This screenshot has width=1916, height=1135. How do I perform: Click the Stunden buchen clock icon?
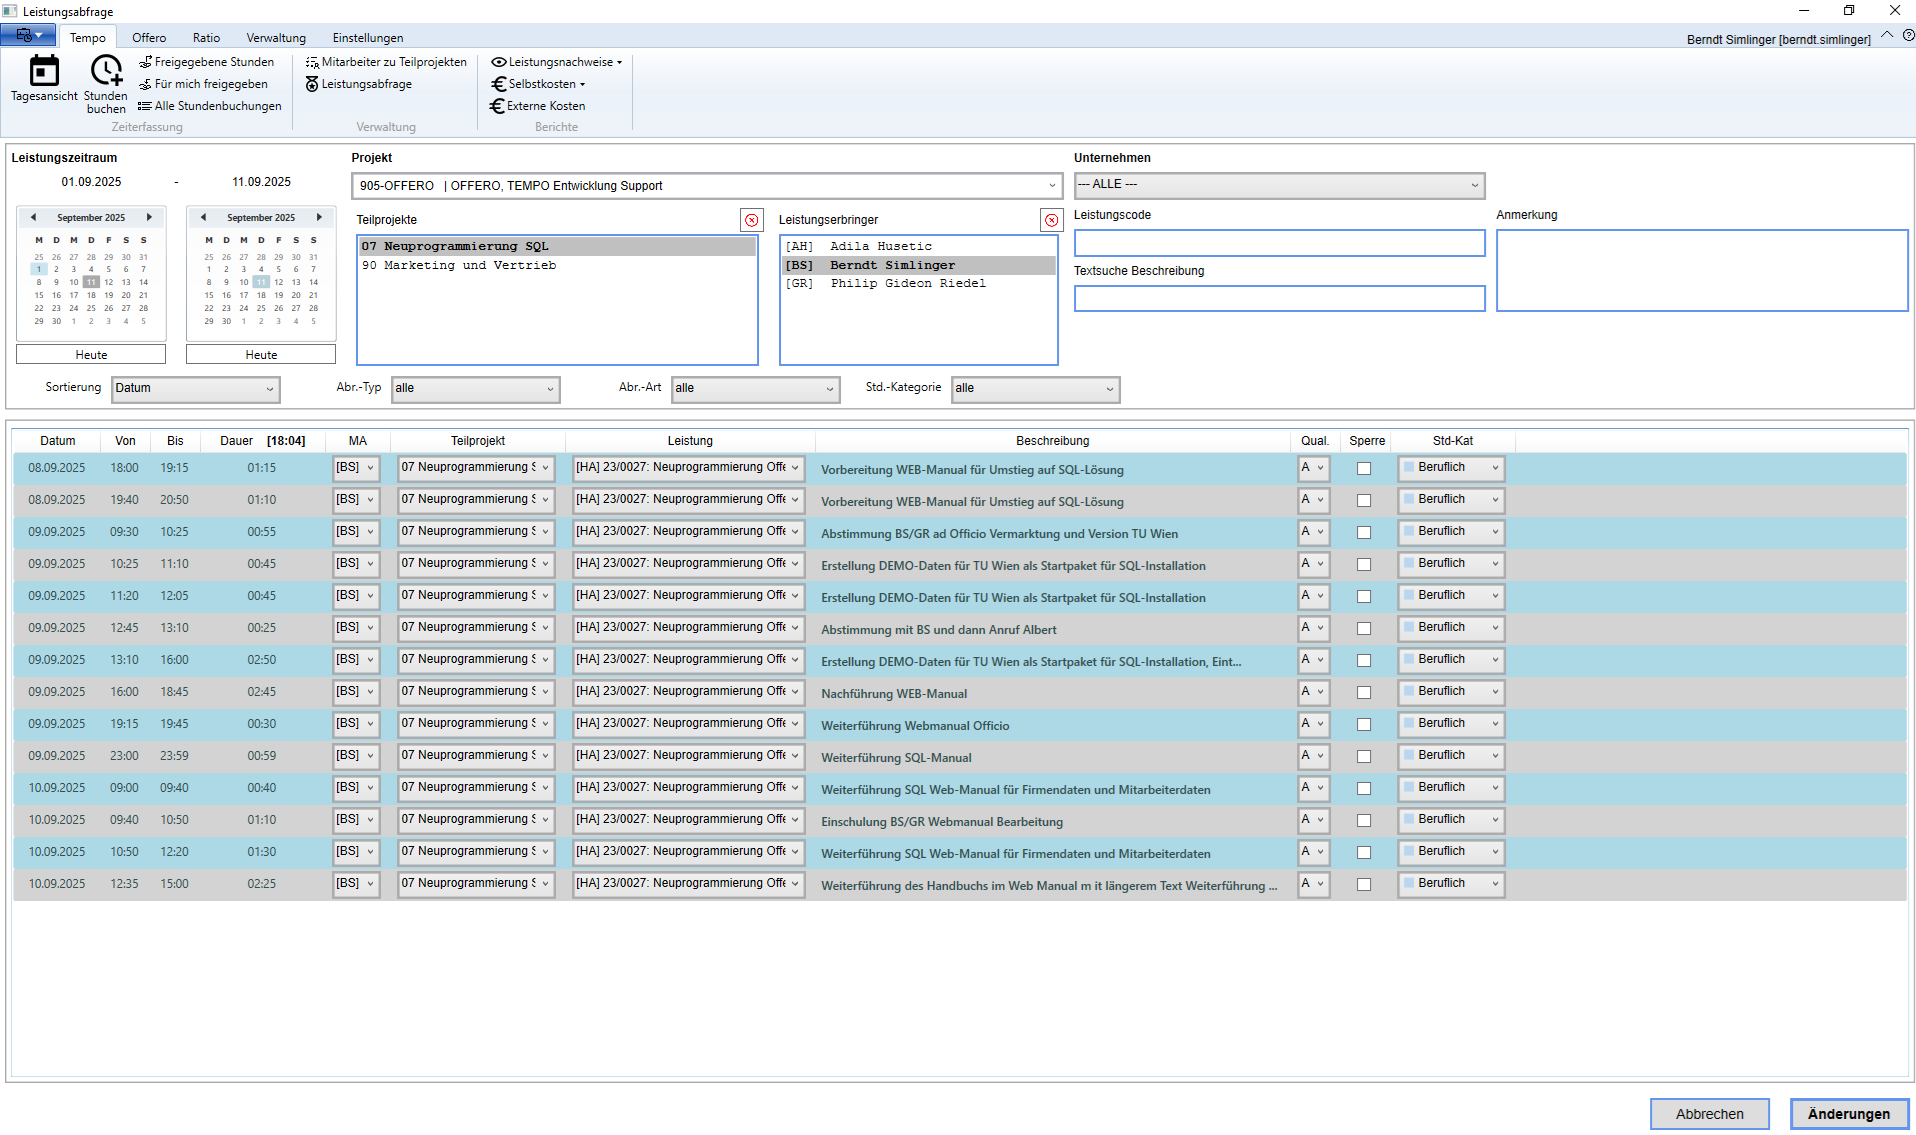[x=106, y=72]
